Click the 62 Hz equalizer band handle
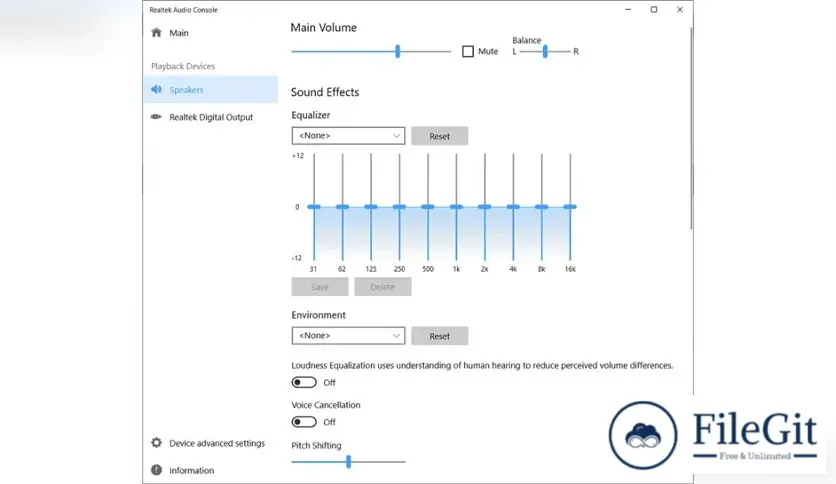Viewport: 836px width, 484px height. click(x=342, y=207)
